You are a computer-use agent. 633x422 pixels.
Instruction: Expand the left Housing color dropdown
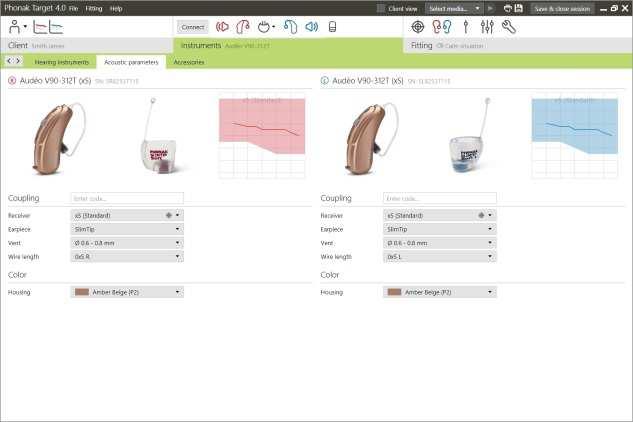pyautogui.click(x=440, y=292)
